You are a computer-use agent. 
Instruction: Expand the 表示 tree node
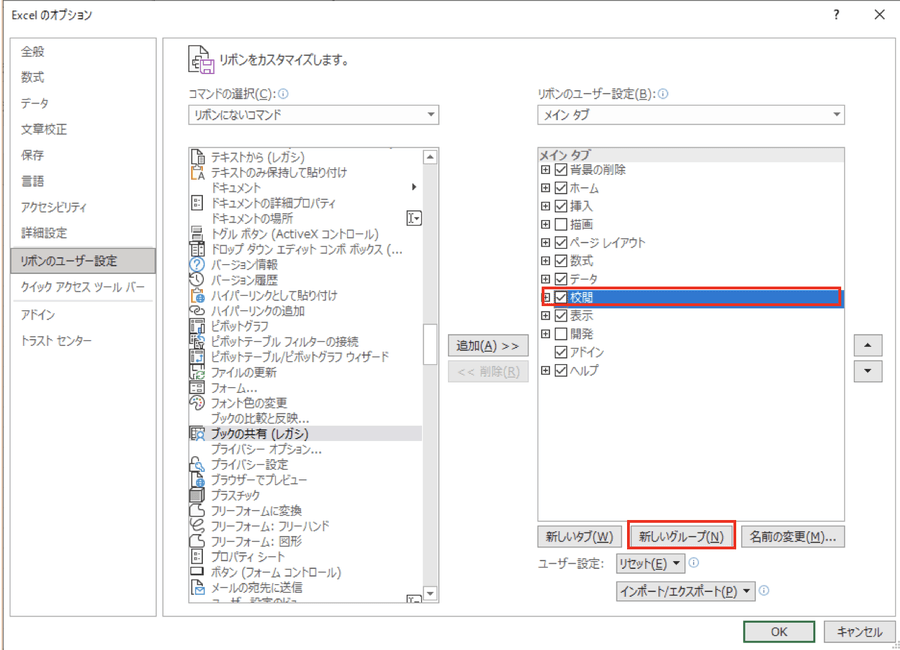pos(545,315)
